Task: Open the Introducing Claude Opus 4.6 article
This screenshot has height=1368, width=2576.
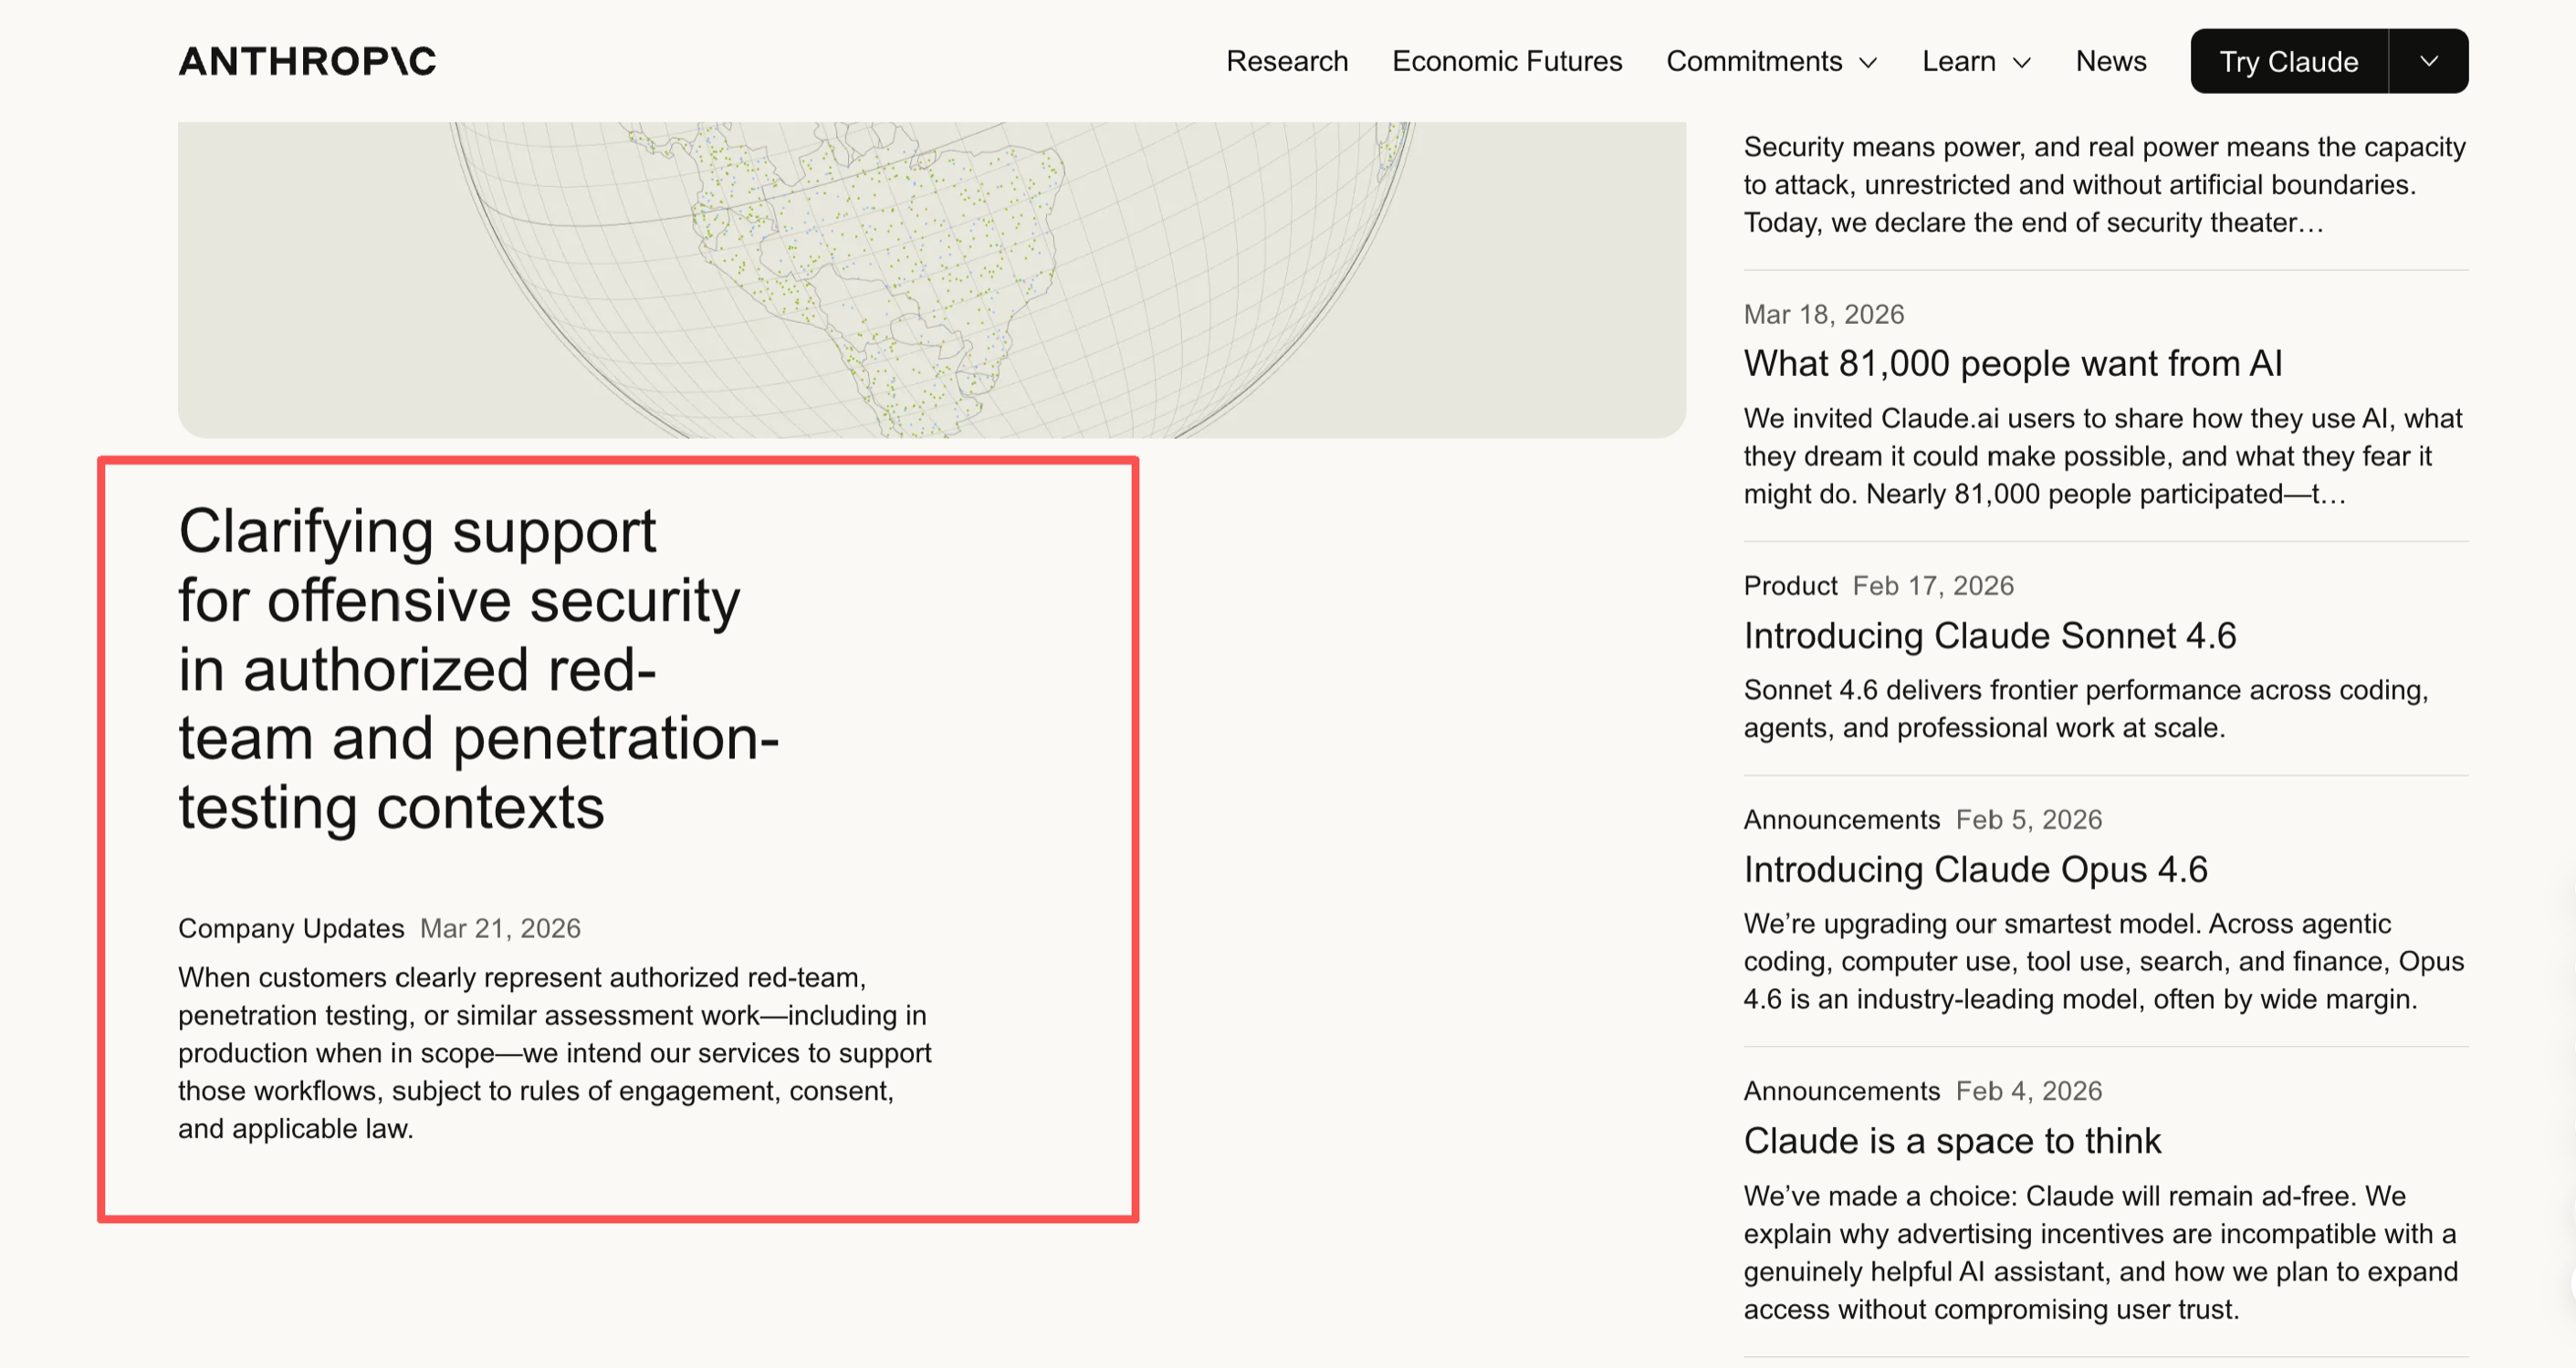Action: pyautogui.click(x=1975, y=869)
